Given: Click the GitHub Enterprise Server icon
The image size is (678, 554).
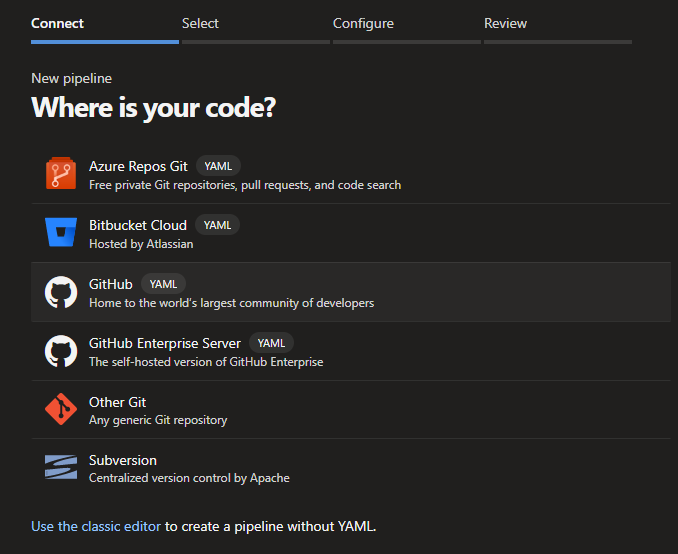Looking at the screenshot, I should (61, 351).
